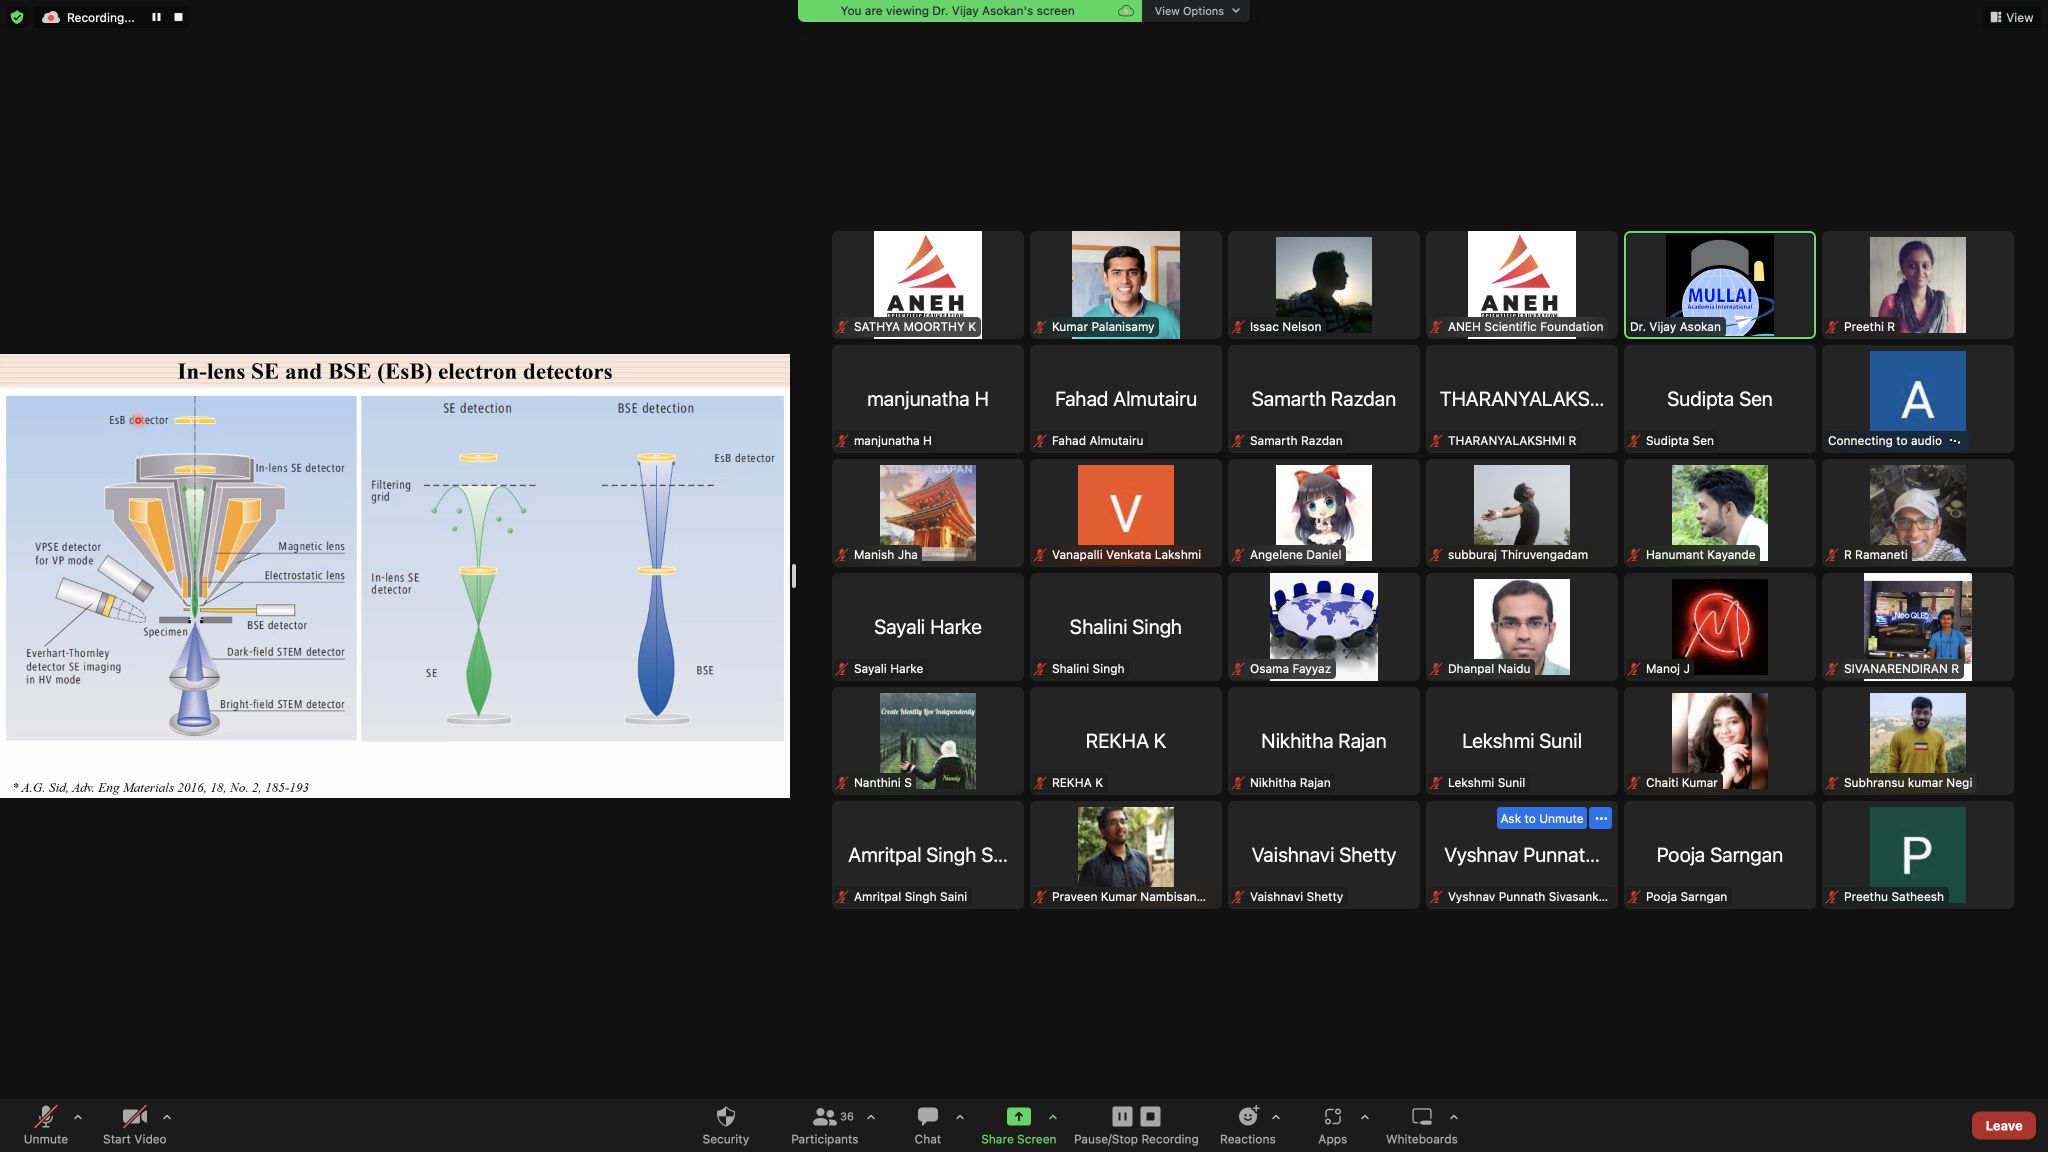Open the Reactions smiley icon
2048x1152 pixels.
click(1247, 1117)
